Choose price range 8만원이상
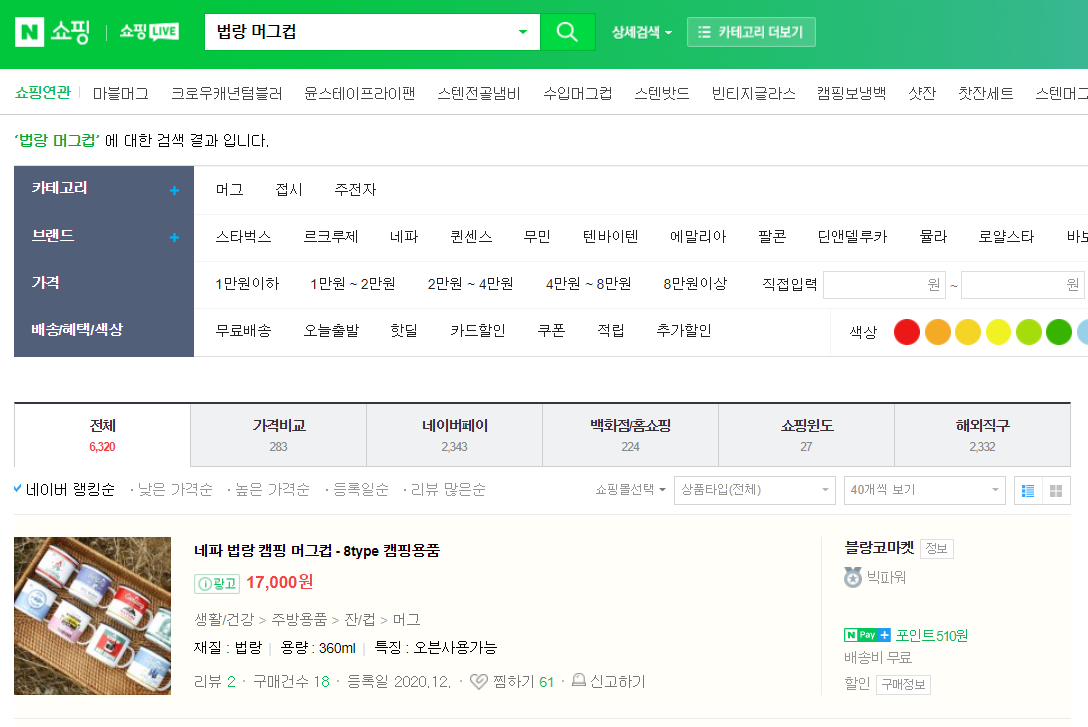The image size is (1088, 727). 695,284
